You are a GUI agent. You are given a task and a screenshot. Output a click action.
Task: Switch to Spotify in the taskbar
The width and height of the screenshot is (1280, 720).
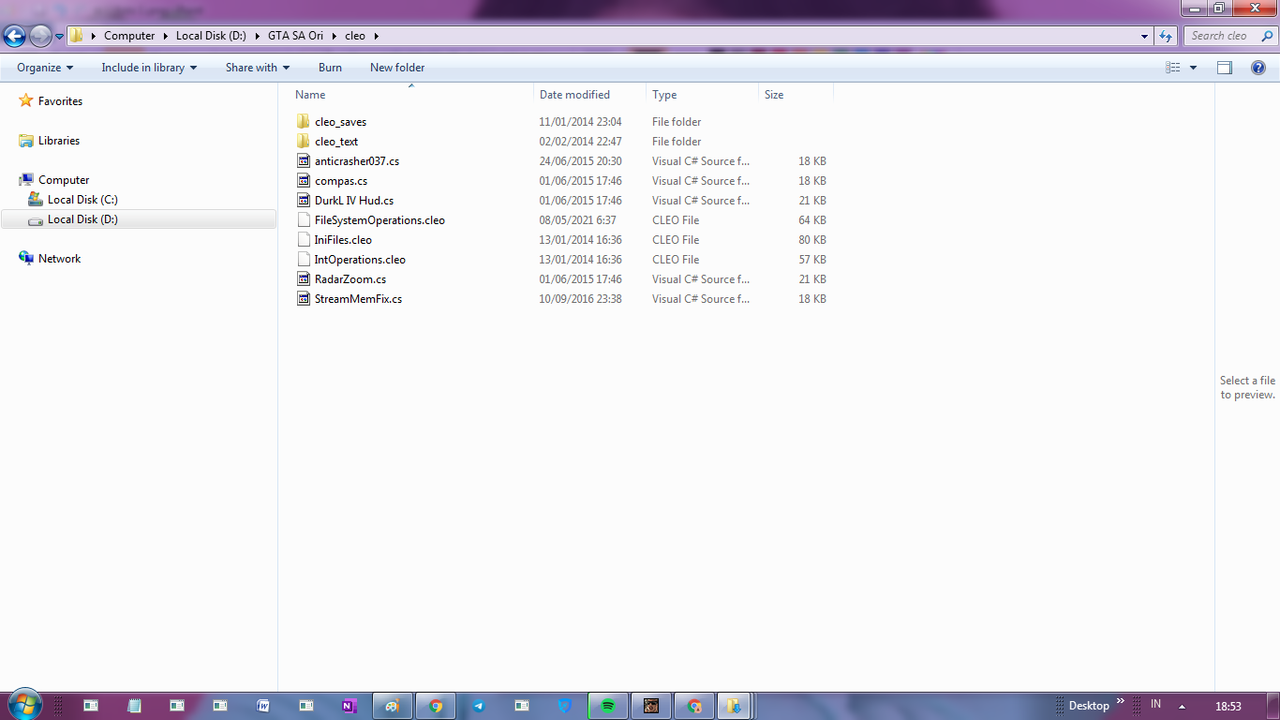(x=608, y=705)
